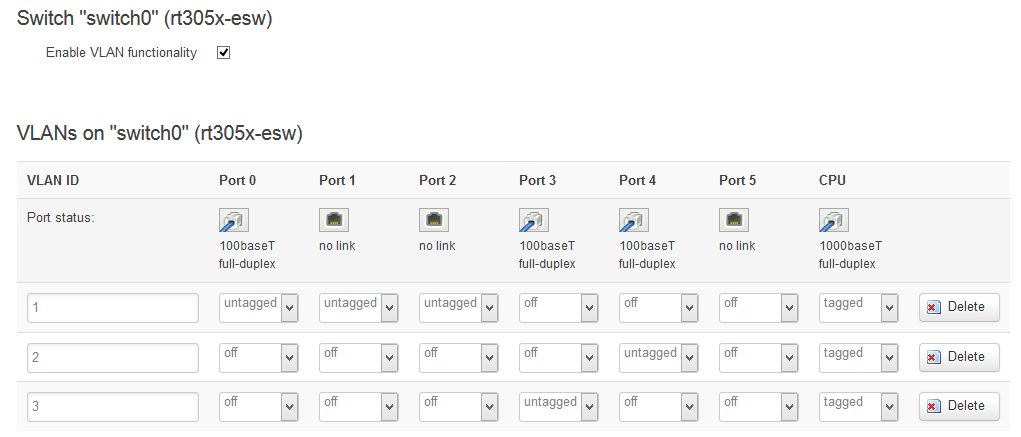Disable the Enable VLAN functionality checkbox
This screenshot has height=437, width=1021.
[x=224, y=52]
